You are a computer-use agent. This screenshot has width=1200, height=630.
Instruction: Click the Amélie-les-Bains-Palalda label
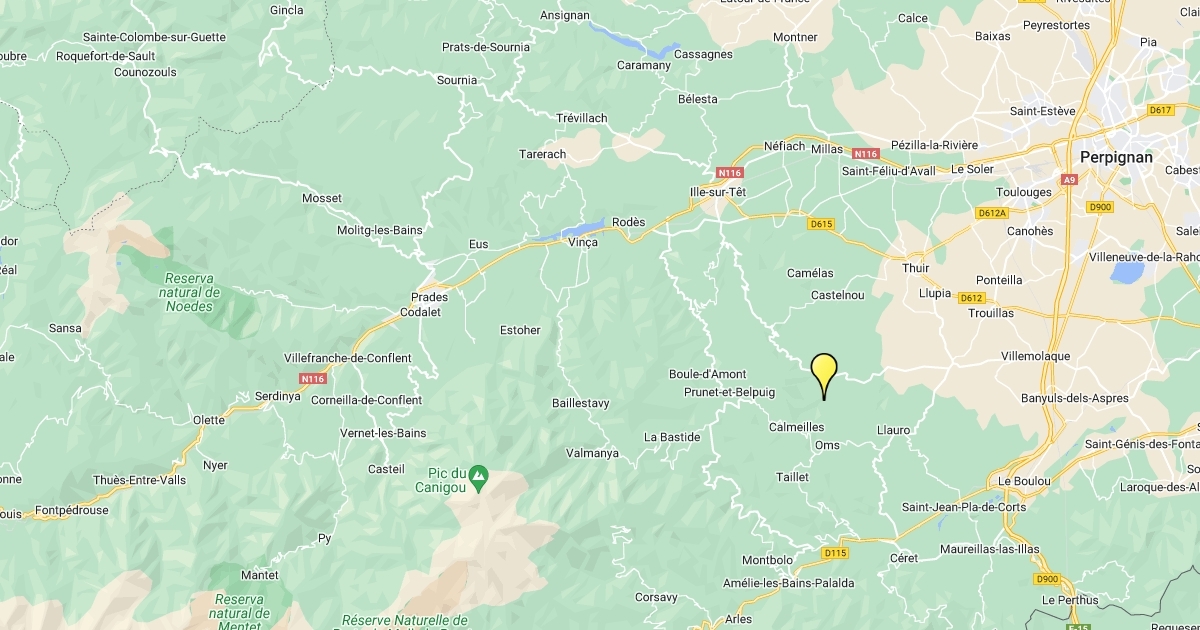point(791,583)
